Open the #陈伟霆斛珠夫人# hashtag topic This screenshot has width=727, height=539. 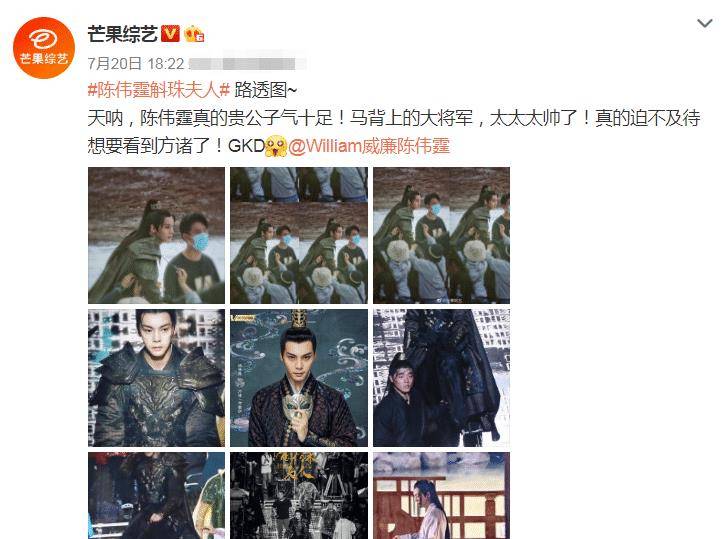pyautogui.click(x=159, y=89)
